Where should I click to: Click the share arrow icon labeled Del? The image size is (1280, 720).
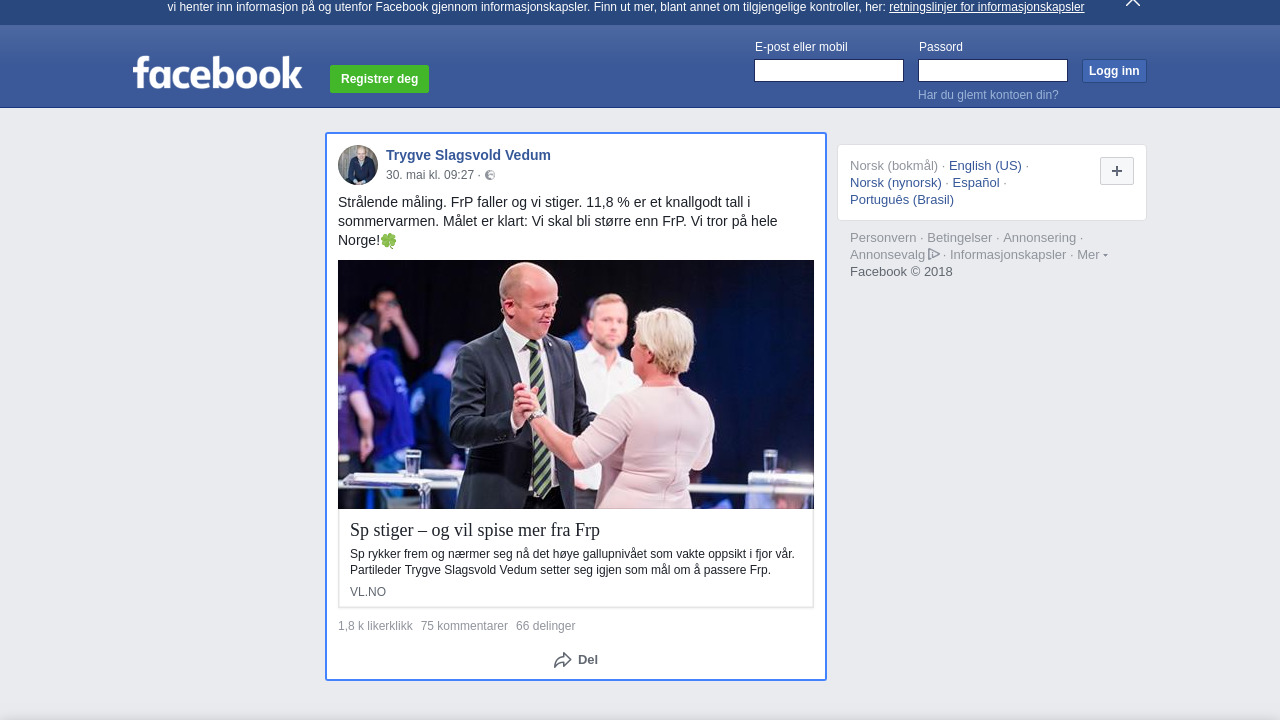563,660
